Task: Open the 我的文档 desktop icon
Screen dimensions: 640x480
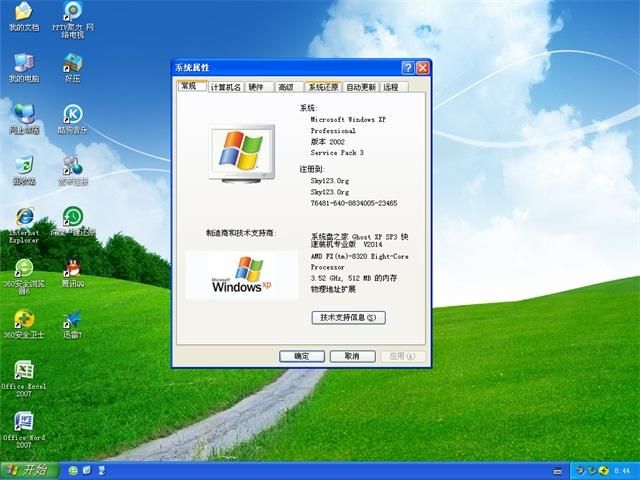Action: point(24,16)
